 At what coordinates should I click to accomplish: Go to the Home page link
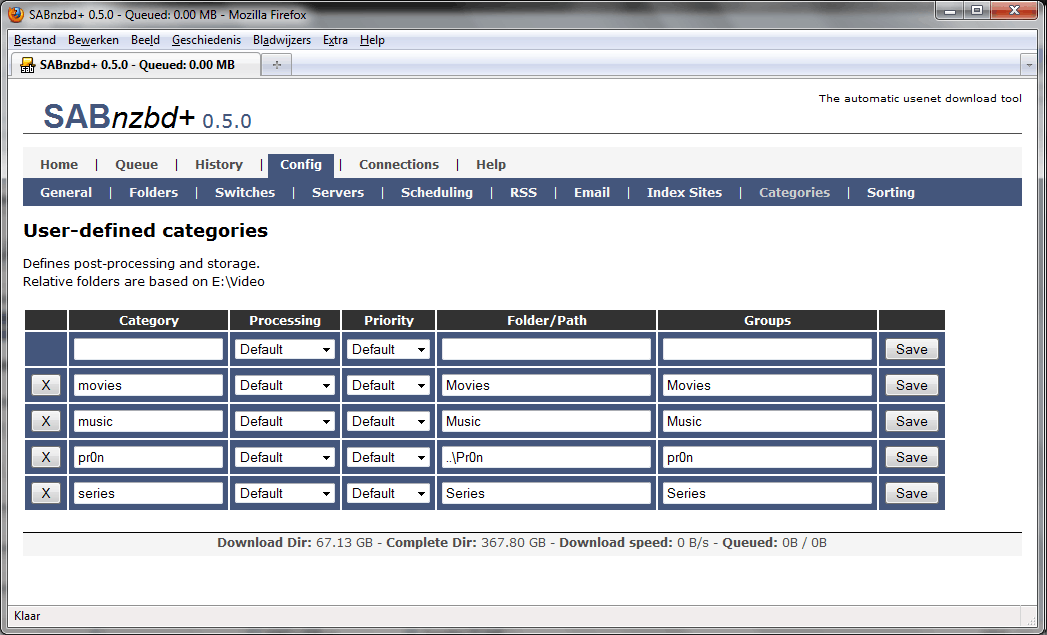(x=59, y=164)
